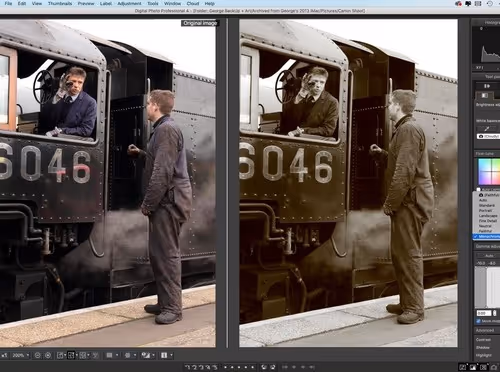Click the grid display icon in bottom toolbar
Screen dimensions: 500x372
83,355
